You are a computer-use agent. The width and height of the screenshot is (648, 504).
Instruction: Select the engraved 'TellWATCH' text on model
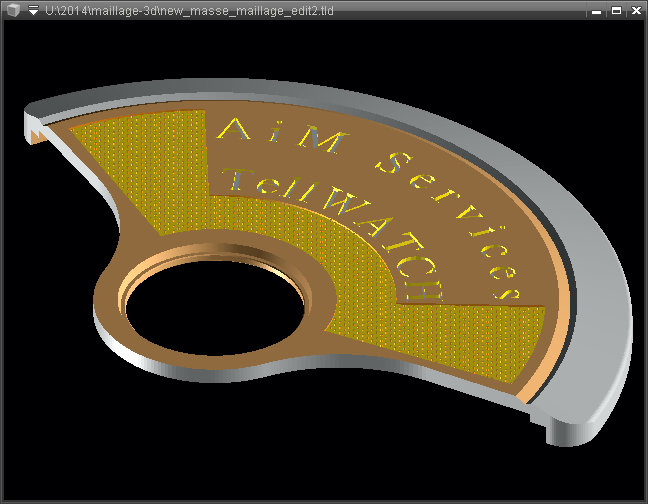coord(333,233)
